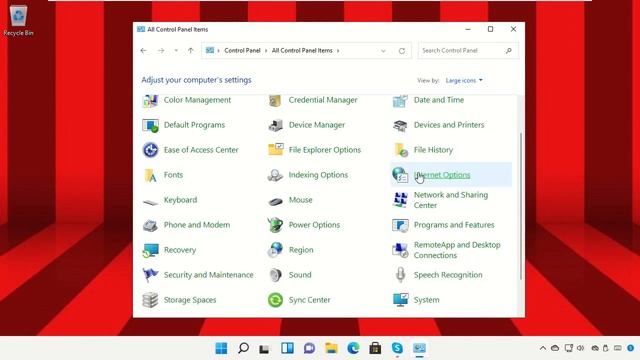Image resolution: width=640 pixels, height=360 pixels.
Task: Open the Credential Manager icon
Action: click(x=275, y=100)
